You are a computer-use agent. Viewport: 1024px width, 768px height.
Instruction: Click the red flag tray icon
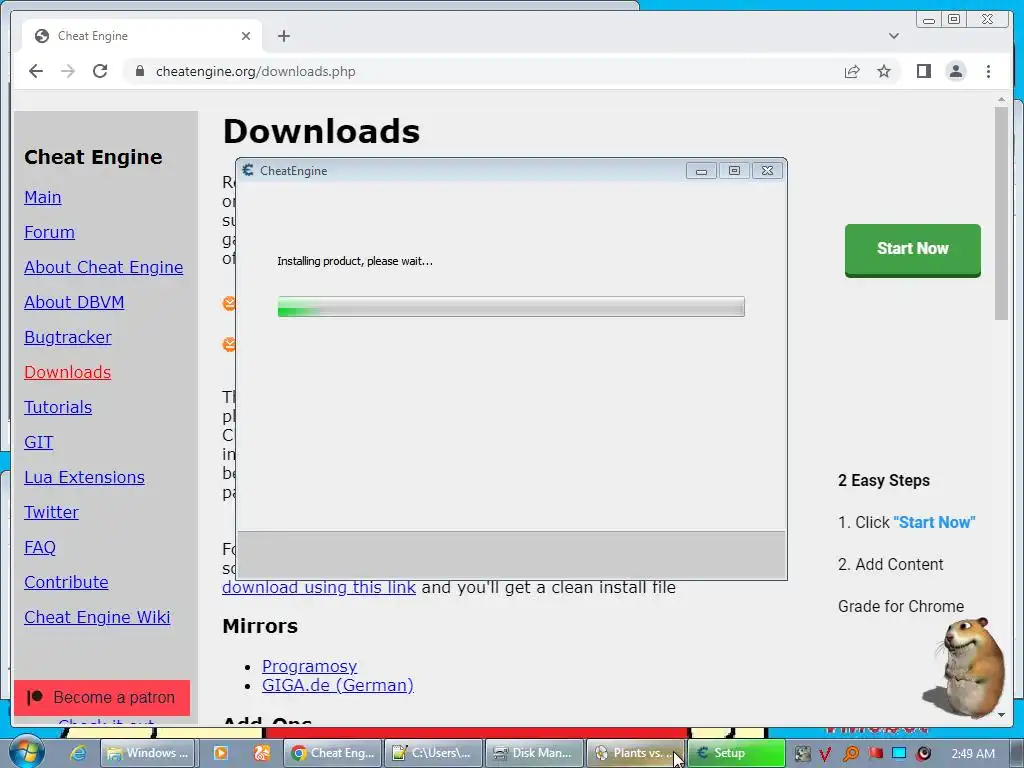click(x=875, y=754)
